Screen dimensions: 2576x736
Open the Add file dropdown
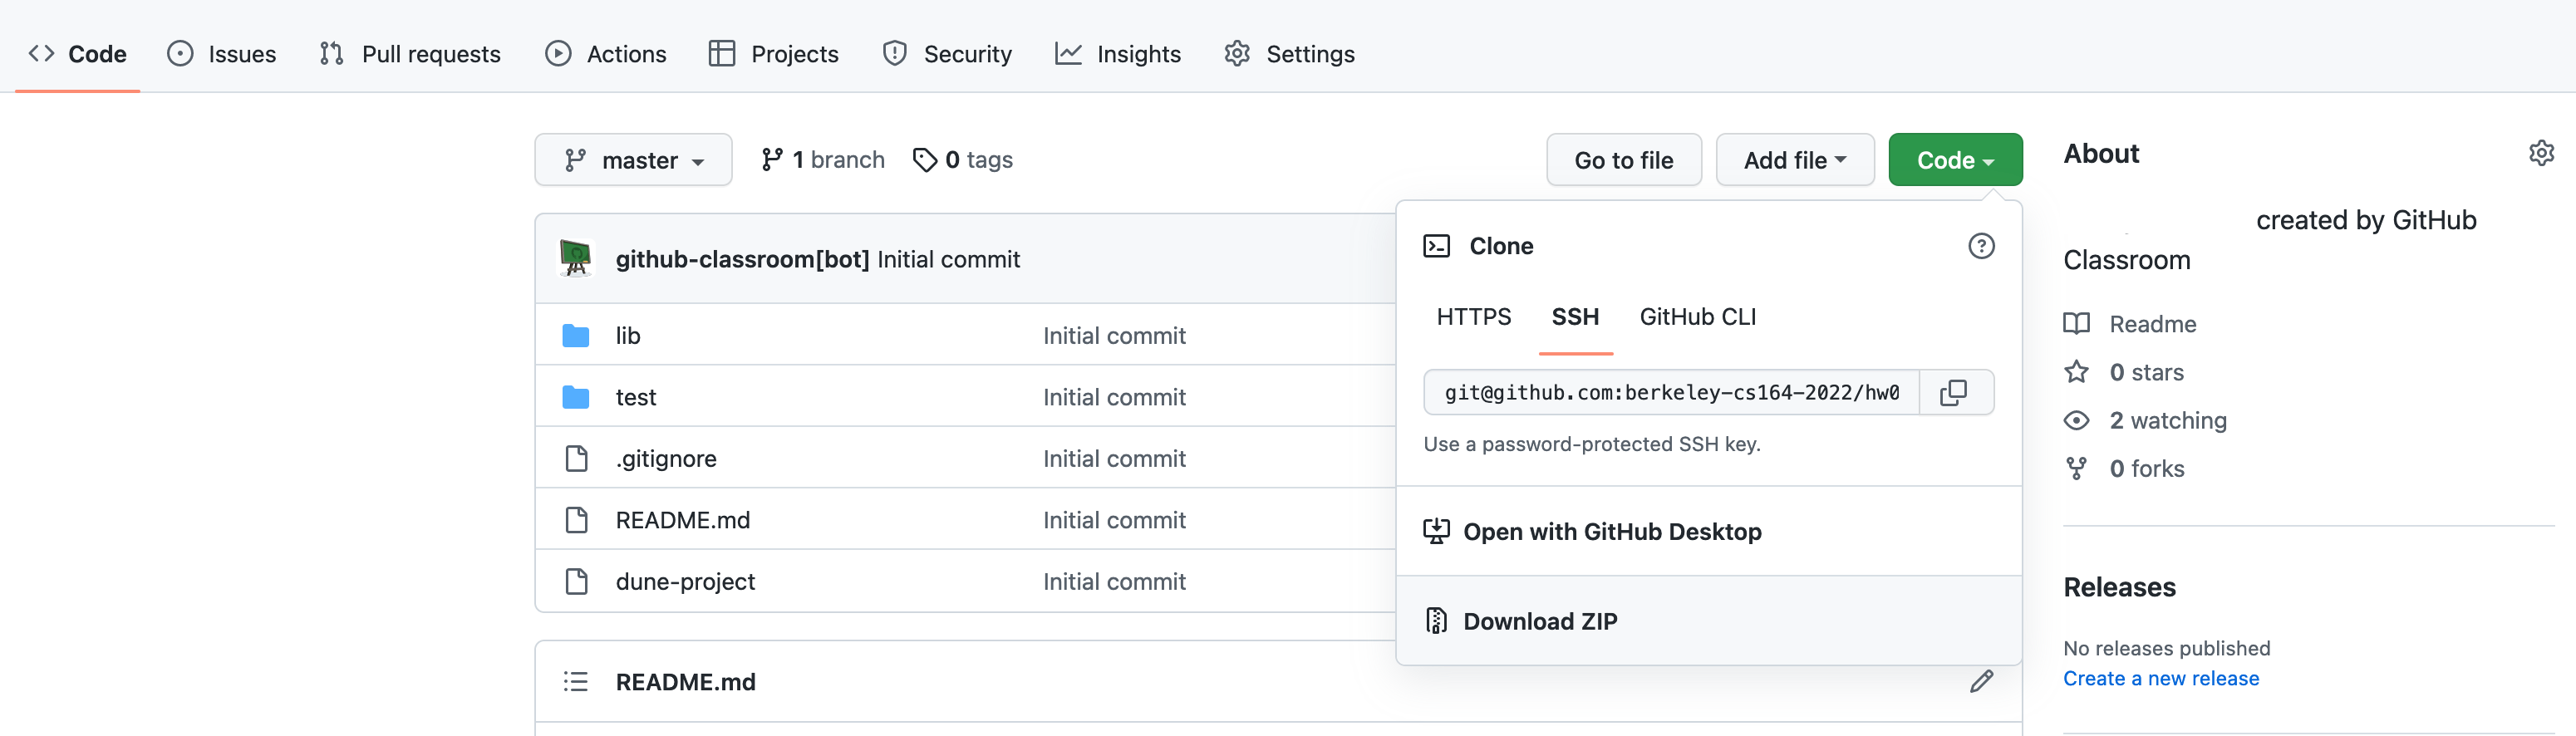(x=1795, y=160)
